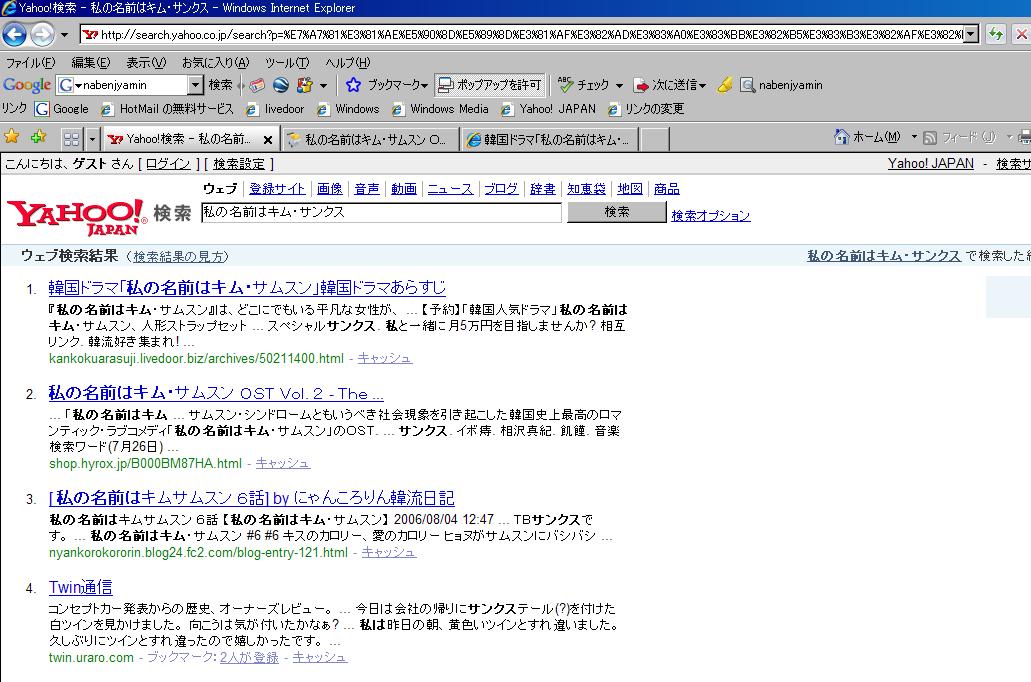Open the ツール(T) menu
1031x682 pixels.
point(287,62)
